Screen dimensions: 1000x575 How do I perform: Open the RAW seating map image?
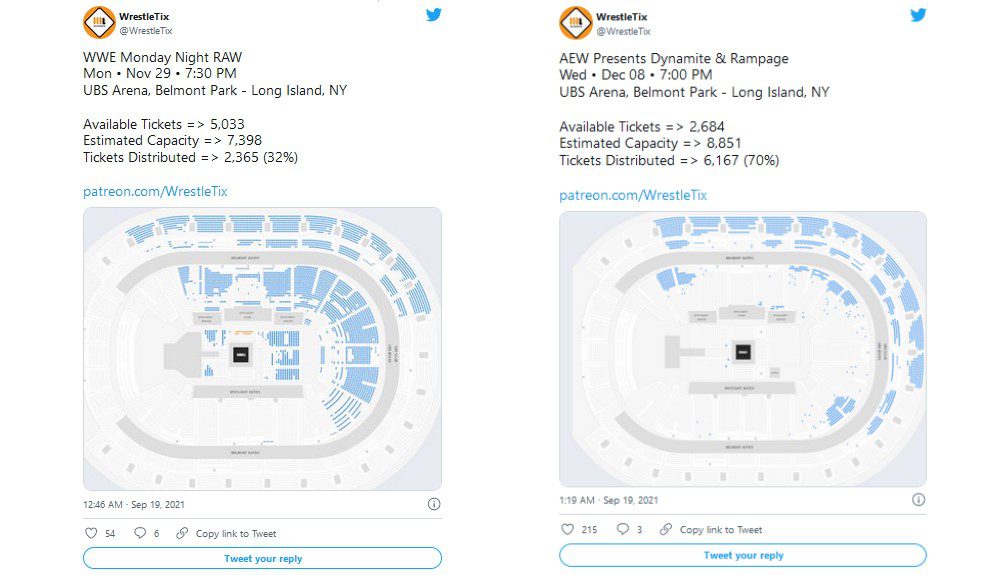(262, 349)
